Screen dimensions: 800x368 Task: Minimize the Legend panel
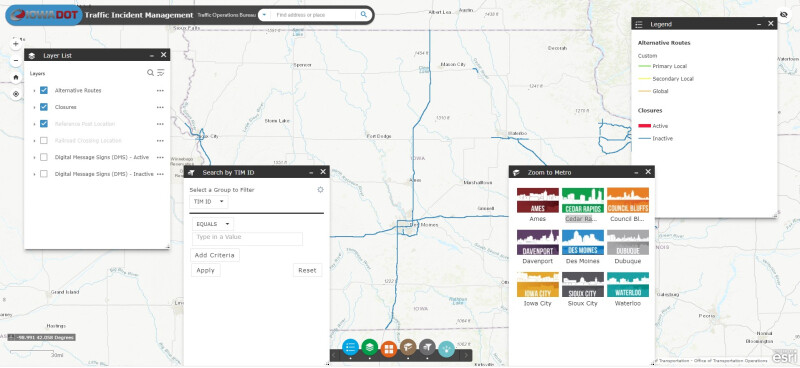[x=760, y=23]
